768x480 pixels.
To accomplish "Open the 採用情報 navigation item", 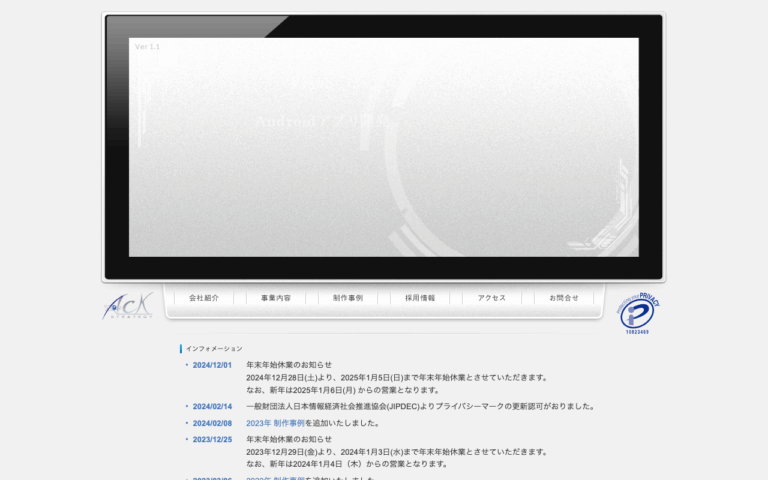I will [420, 298].
